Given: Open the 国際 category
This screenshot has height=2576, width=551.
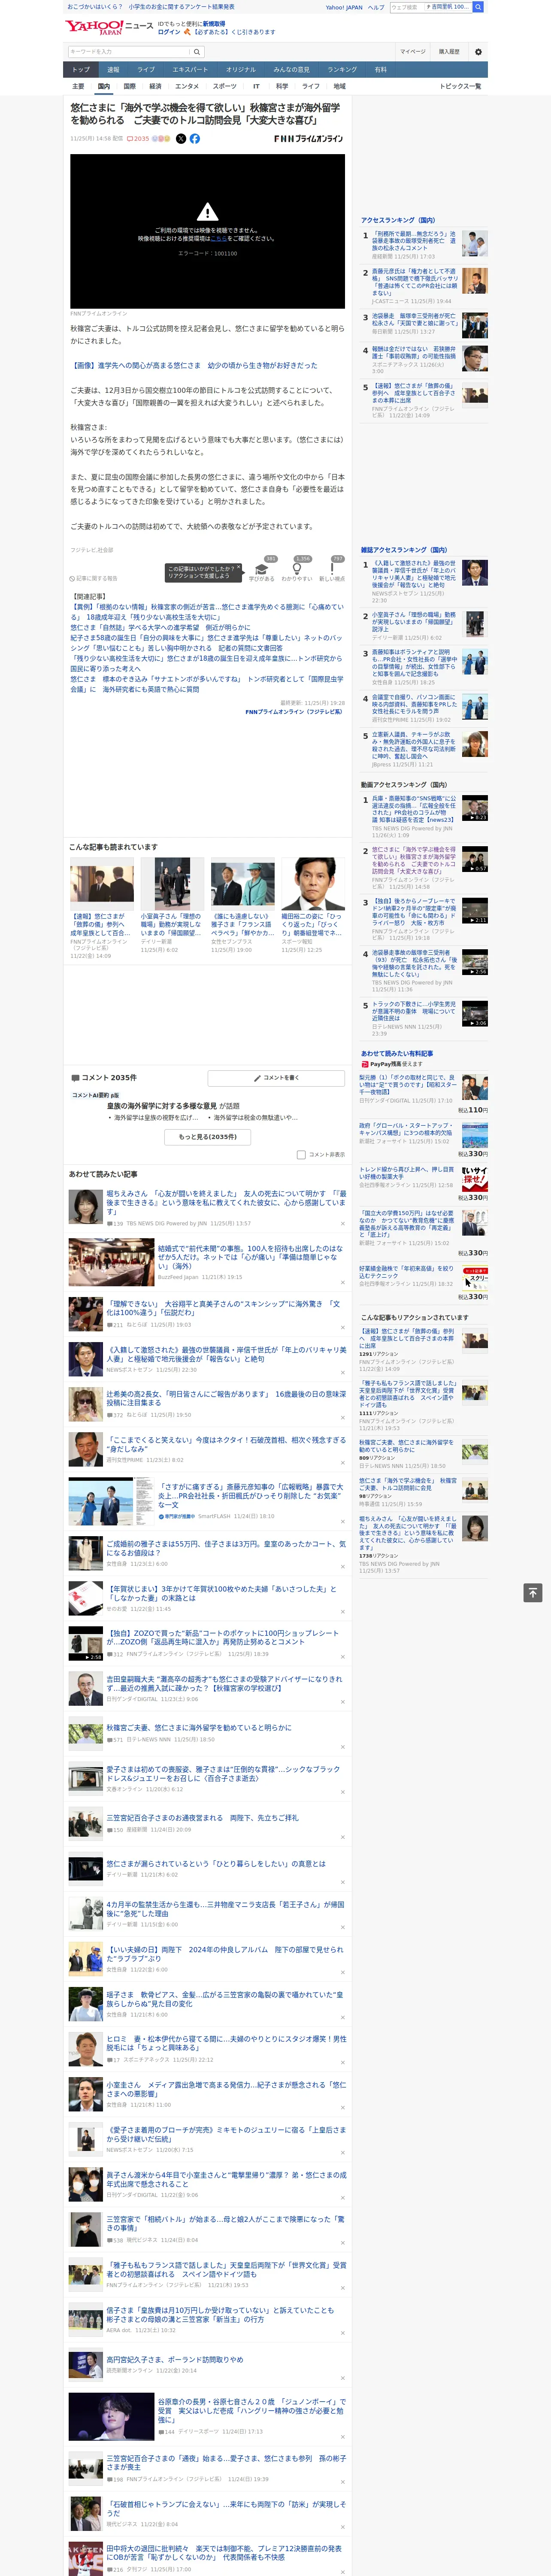Looking at the screenshot, I should pos(129,86).
